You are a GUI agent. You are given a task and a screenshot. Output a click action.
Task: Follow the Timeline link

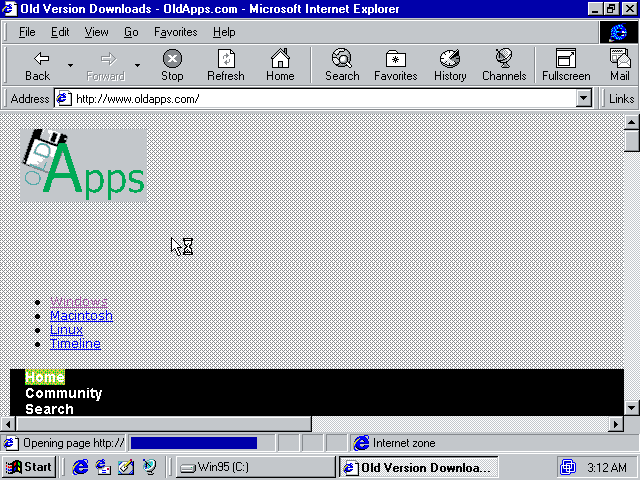click(75, 343)
